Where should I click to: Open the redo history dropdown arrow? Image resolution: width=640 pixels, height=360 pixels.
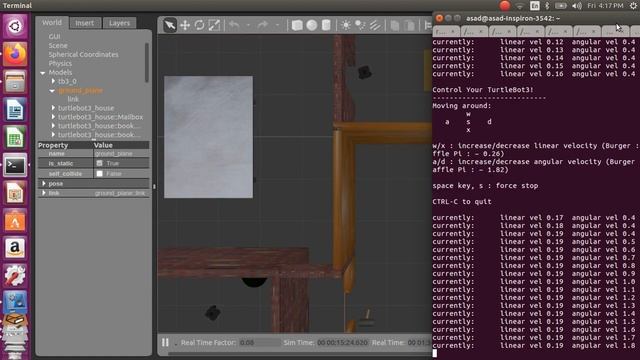pyautogui.click(x=277, y=25)
